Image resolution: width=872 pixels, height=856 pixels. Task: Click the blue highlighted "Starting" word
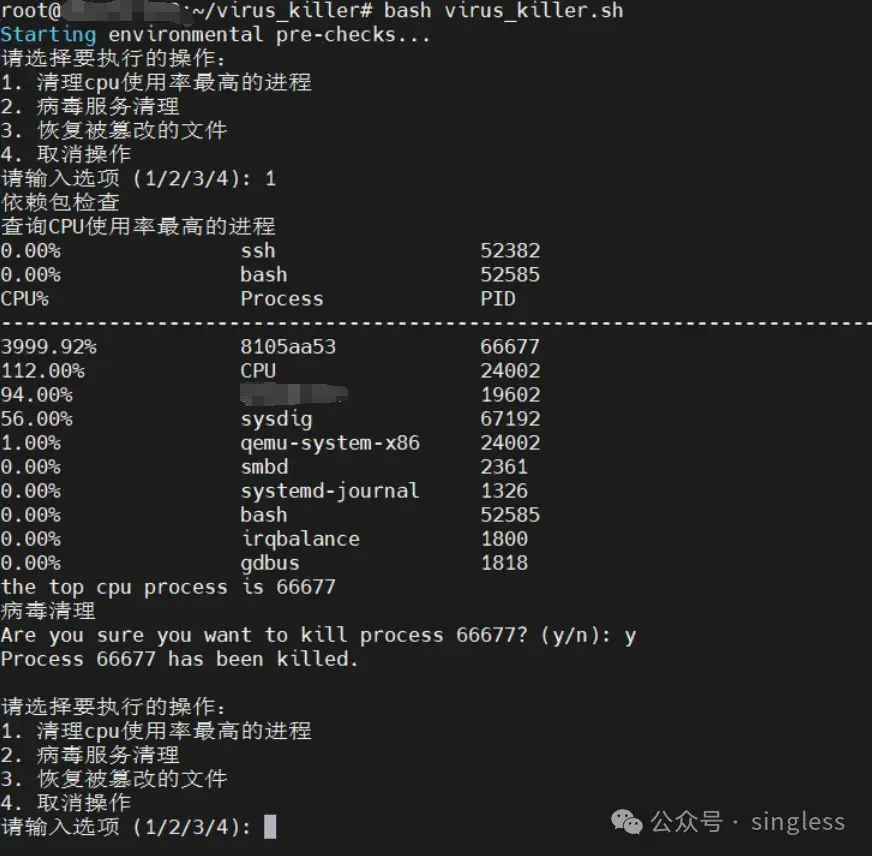[x=48, y=35]
